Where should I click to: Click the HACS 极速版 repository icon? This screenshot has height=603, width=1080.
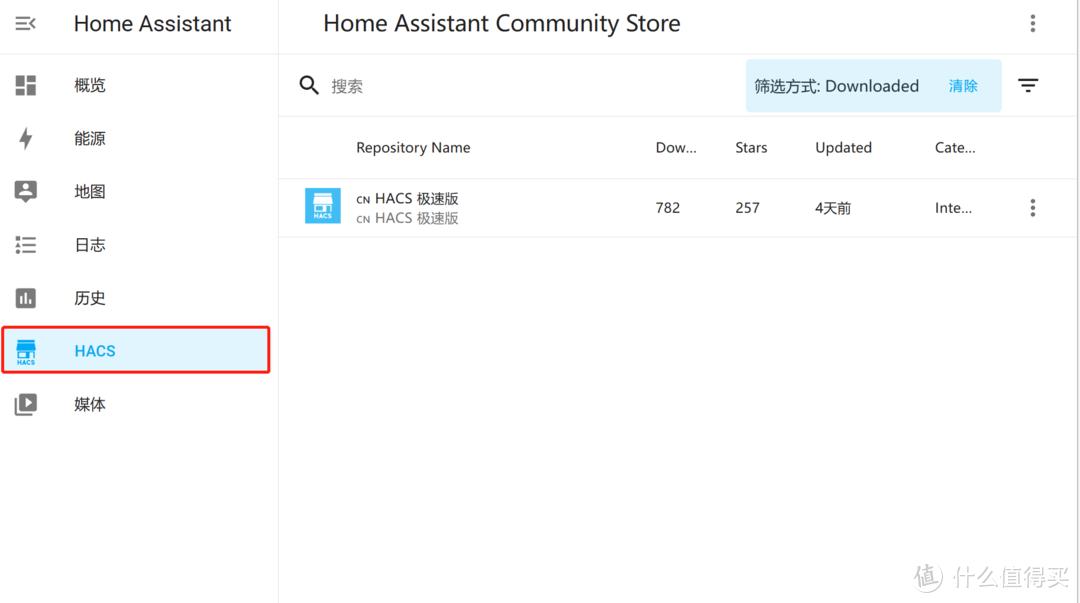tap(322, 205)
